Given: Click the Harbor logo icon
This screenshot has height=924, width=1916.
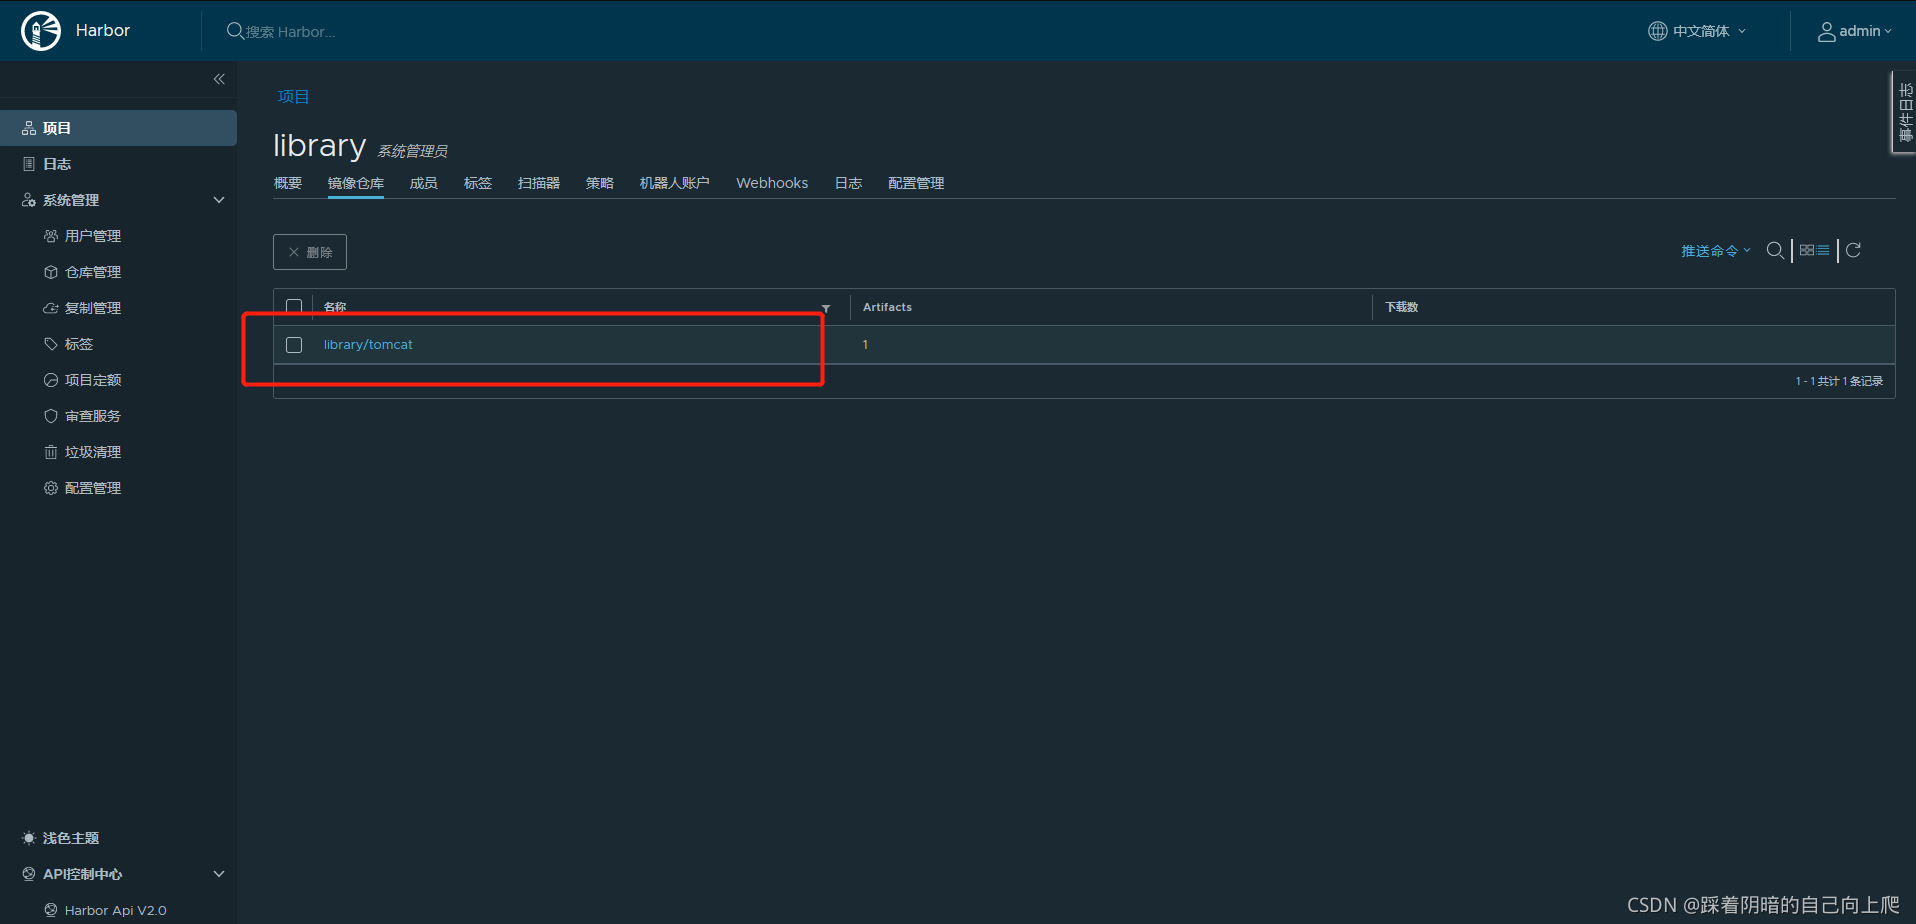Looking at the screenshot, I should click(41, 31).
